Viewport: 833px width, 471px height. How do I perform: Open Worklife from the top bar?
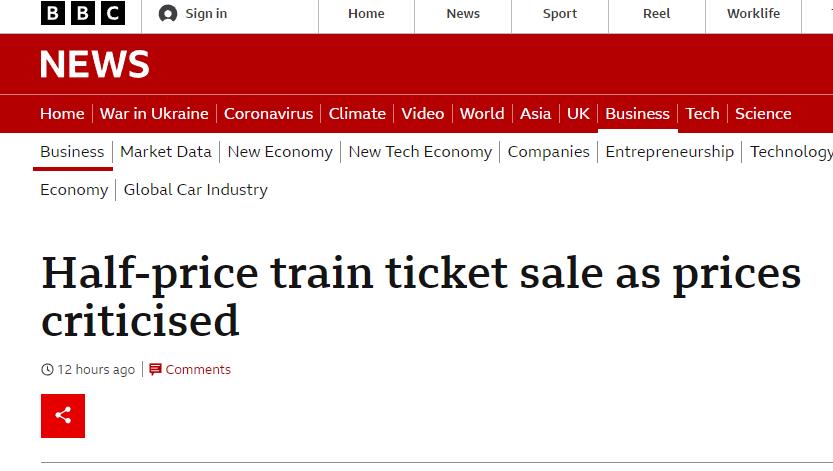pos(753,14)
